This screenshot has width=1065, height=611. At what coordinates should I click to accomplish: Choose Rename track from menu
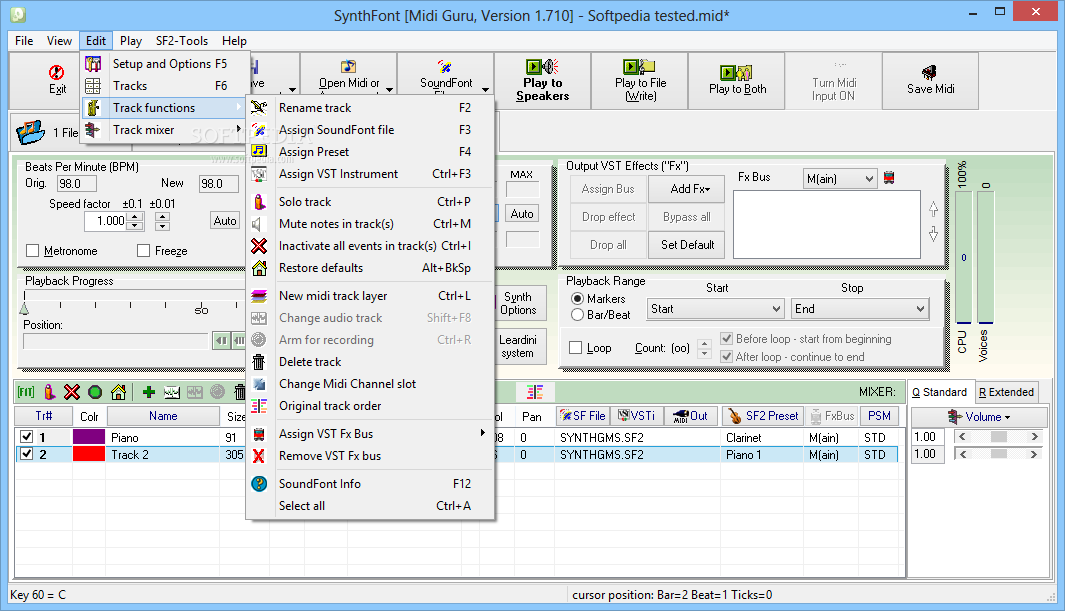tap(370, 107)
